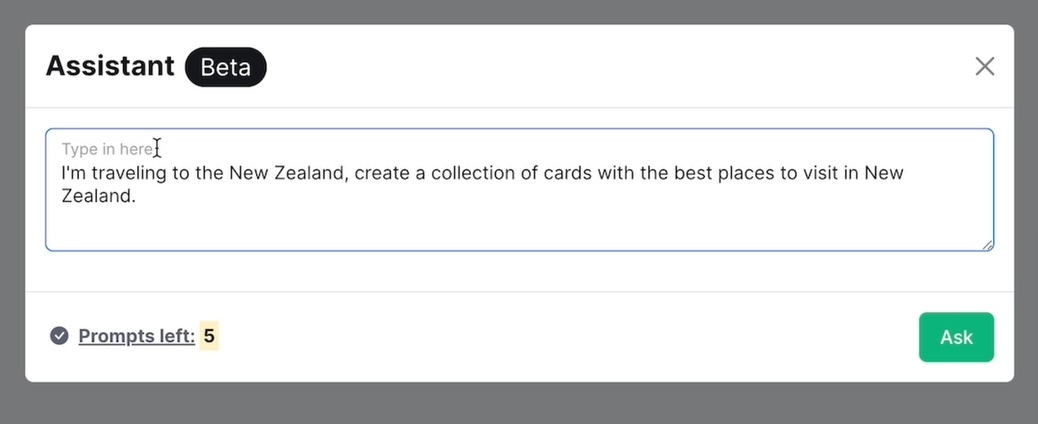Click the black Beta badge

pos(226,67)
